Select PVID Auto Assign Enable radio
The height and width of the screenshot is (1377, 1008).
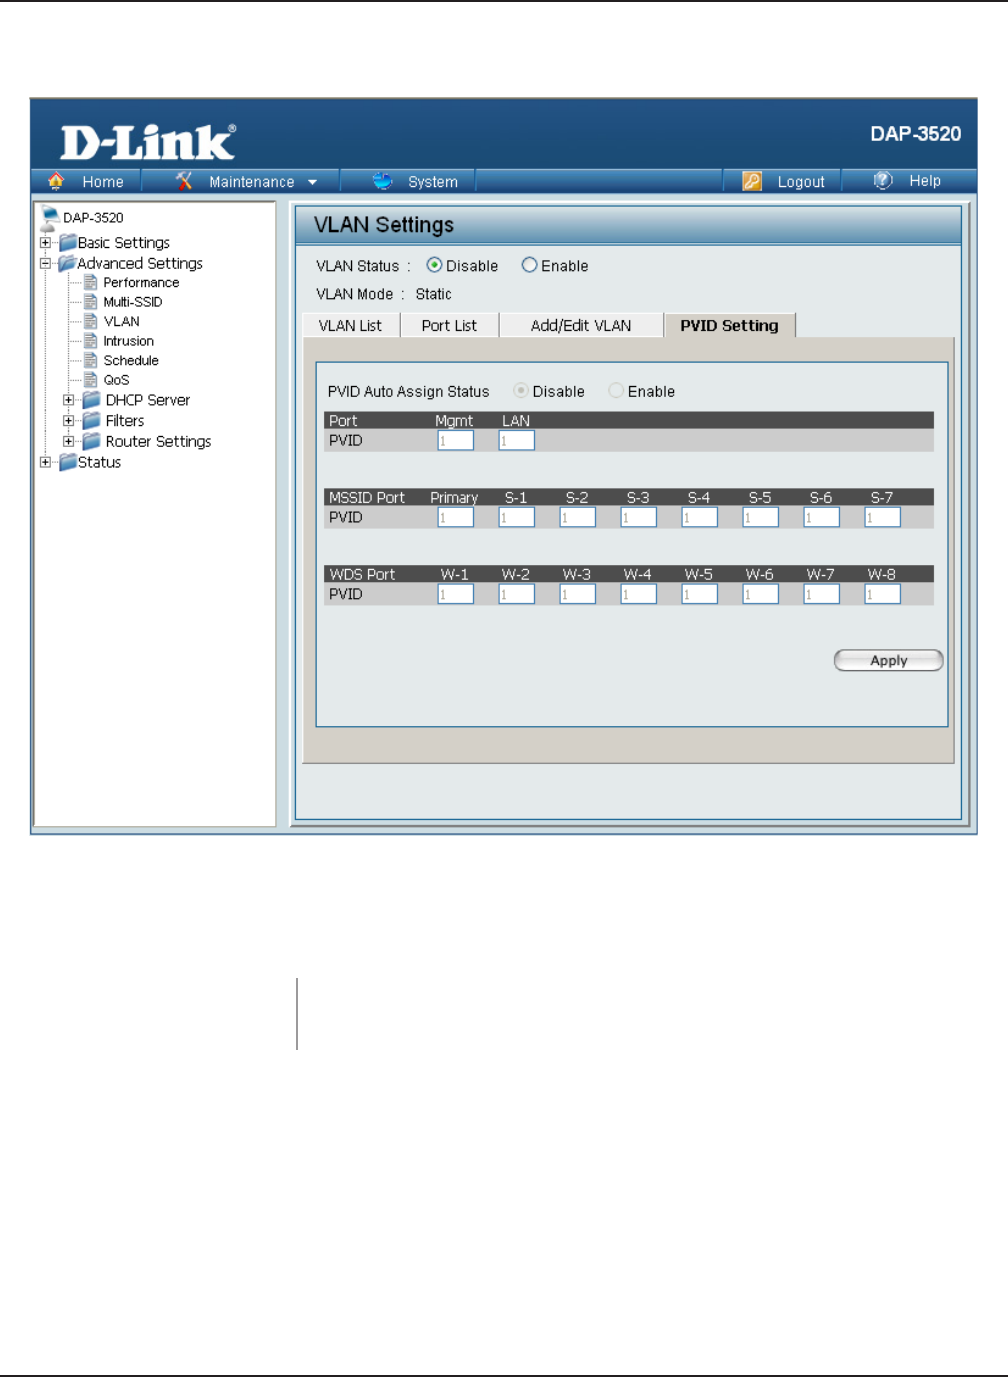point(616,391)
